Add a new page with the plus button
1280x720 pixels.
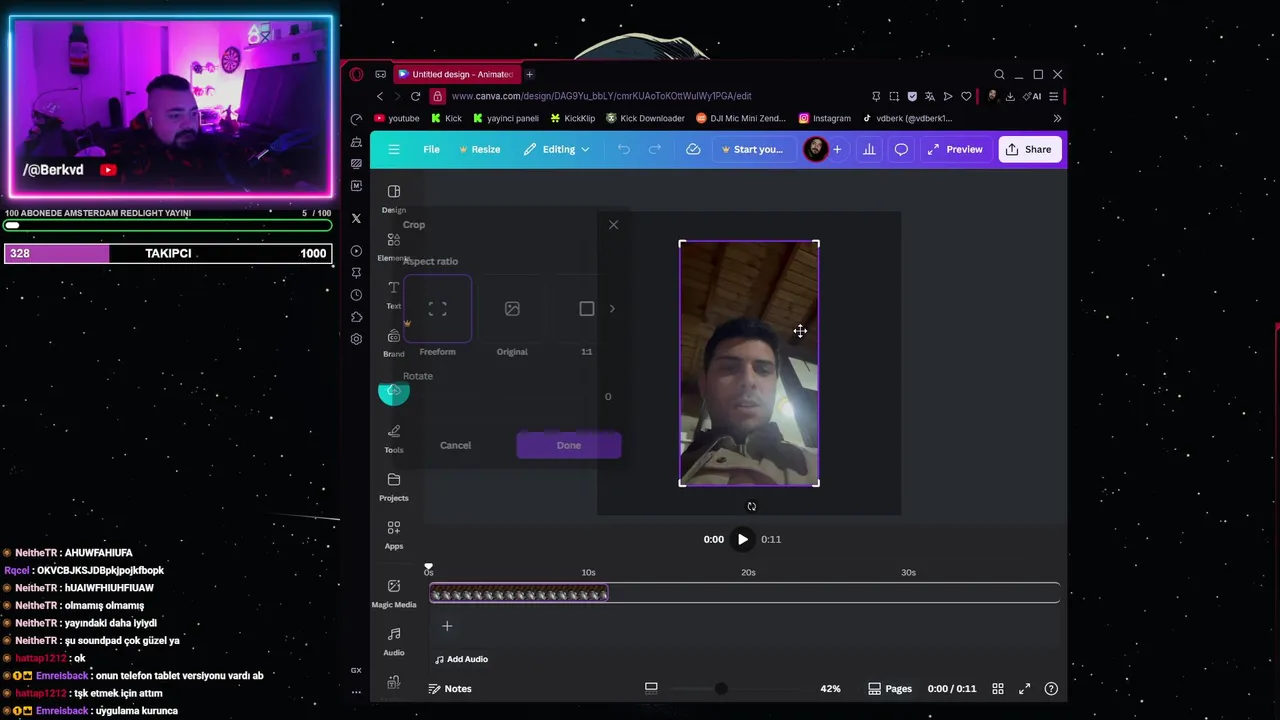coord(447,626)
